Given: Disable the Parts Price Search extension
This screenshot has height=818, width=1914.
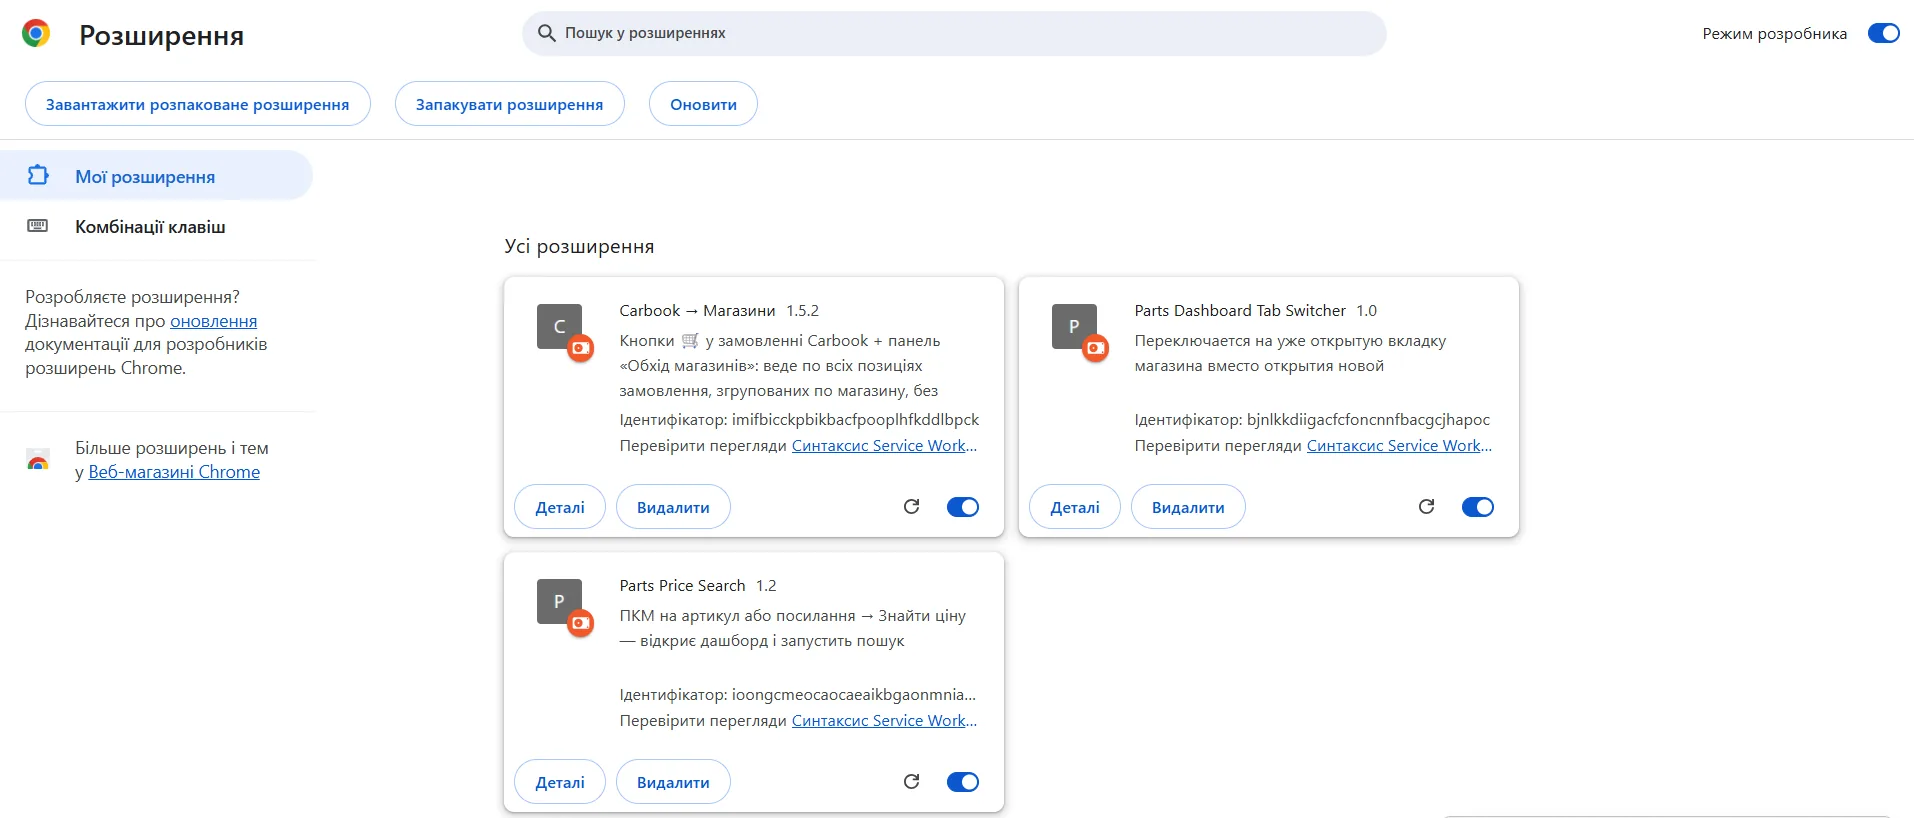Looking at the screenshot, I should (963, 782).
